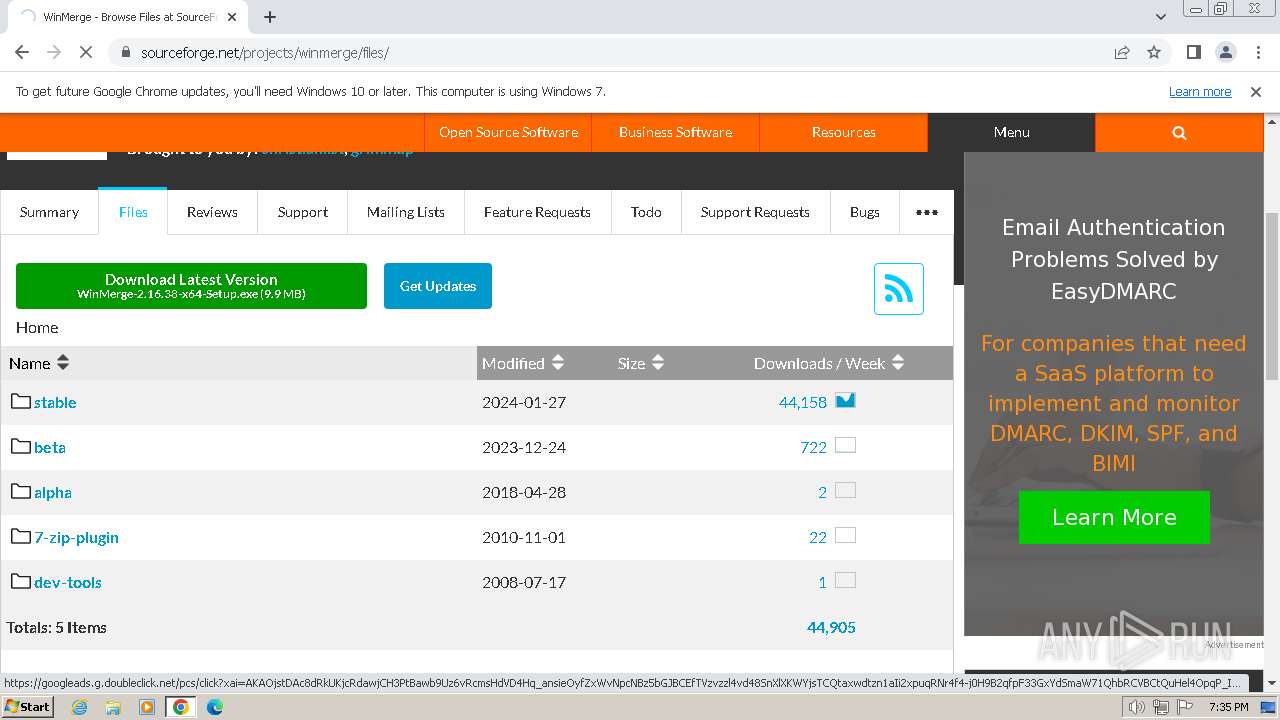The image size is (1280, 720).
Task: Click the taskbar clock showing 7:35 PM
Action: tap(1228, 707)
